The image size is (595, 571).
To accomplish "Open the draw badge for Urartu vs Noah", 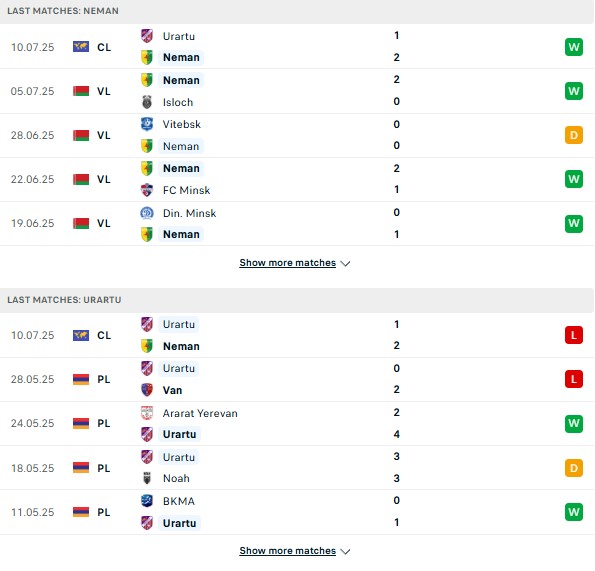I will point(574,468).
